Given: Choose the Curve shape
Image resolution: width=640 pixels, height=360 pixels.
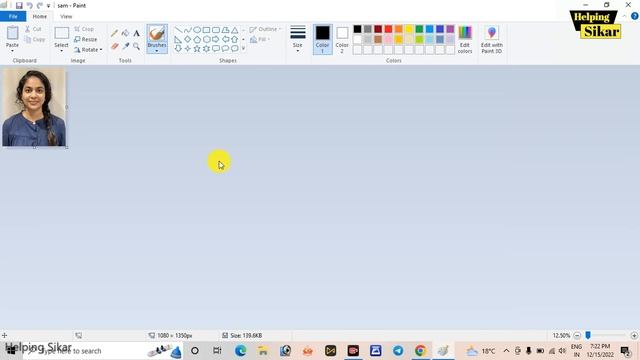Looking at the screenshot, I should (188, 30).
